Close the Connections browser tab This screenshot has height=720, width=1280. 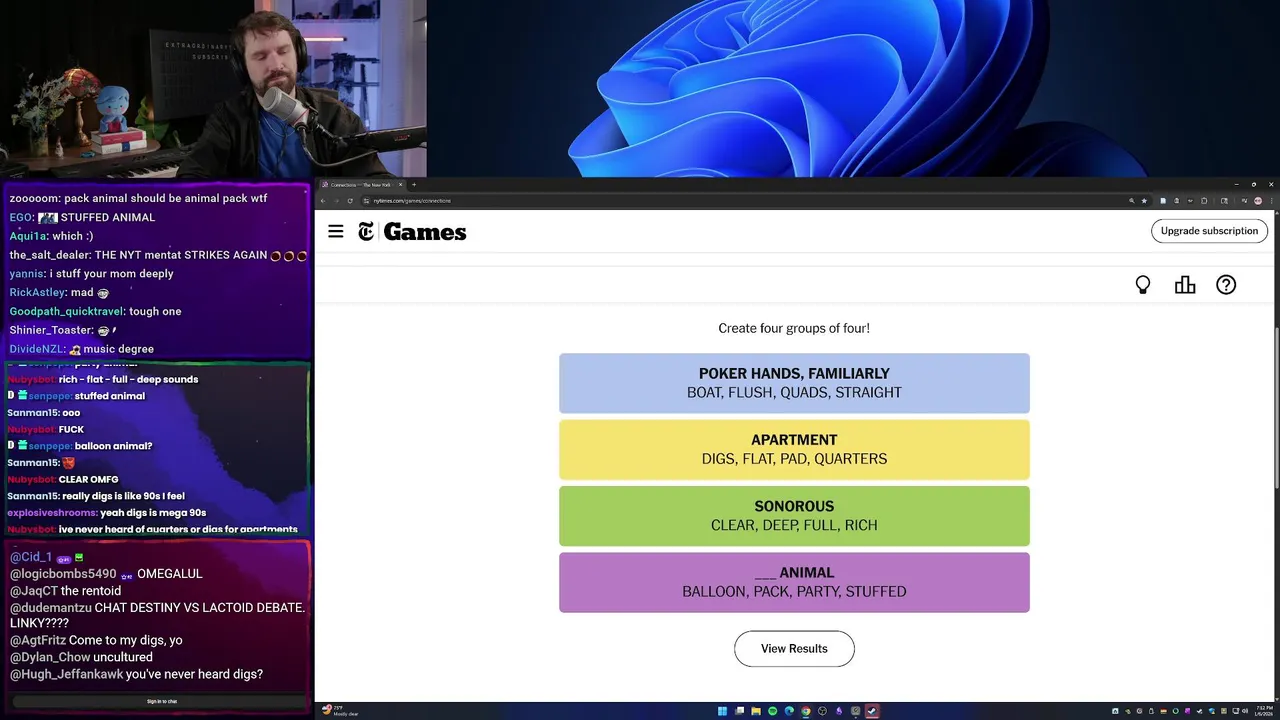tap(400, 184)
